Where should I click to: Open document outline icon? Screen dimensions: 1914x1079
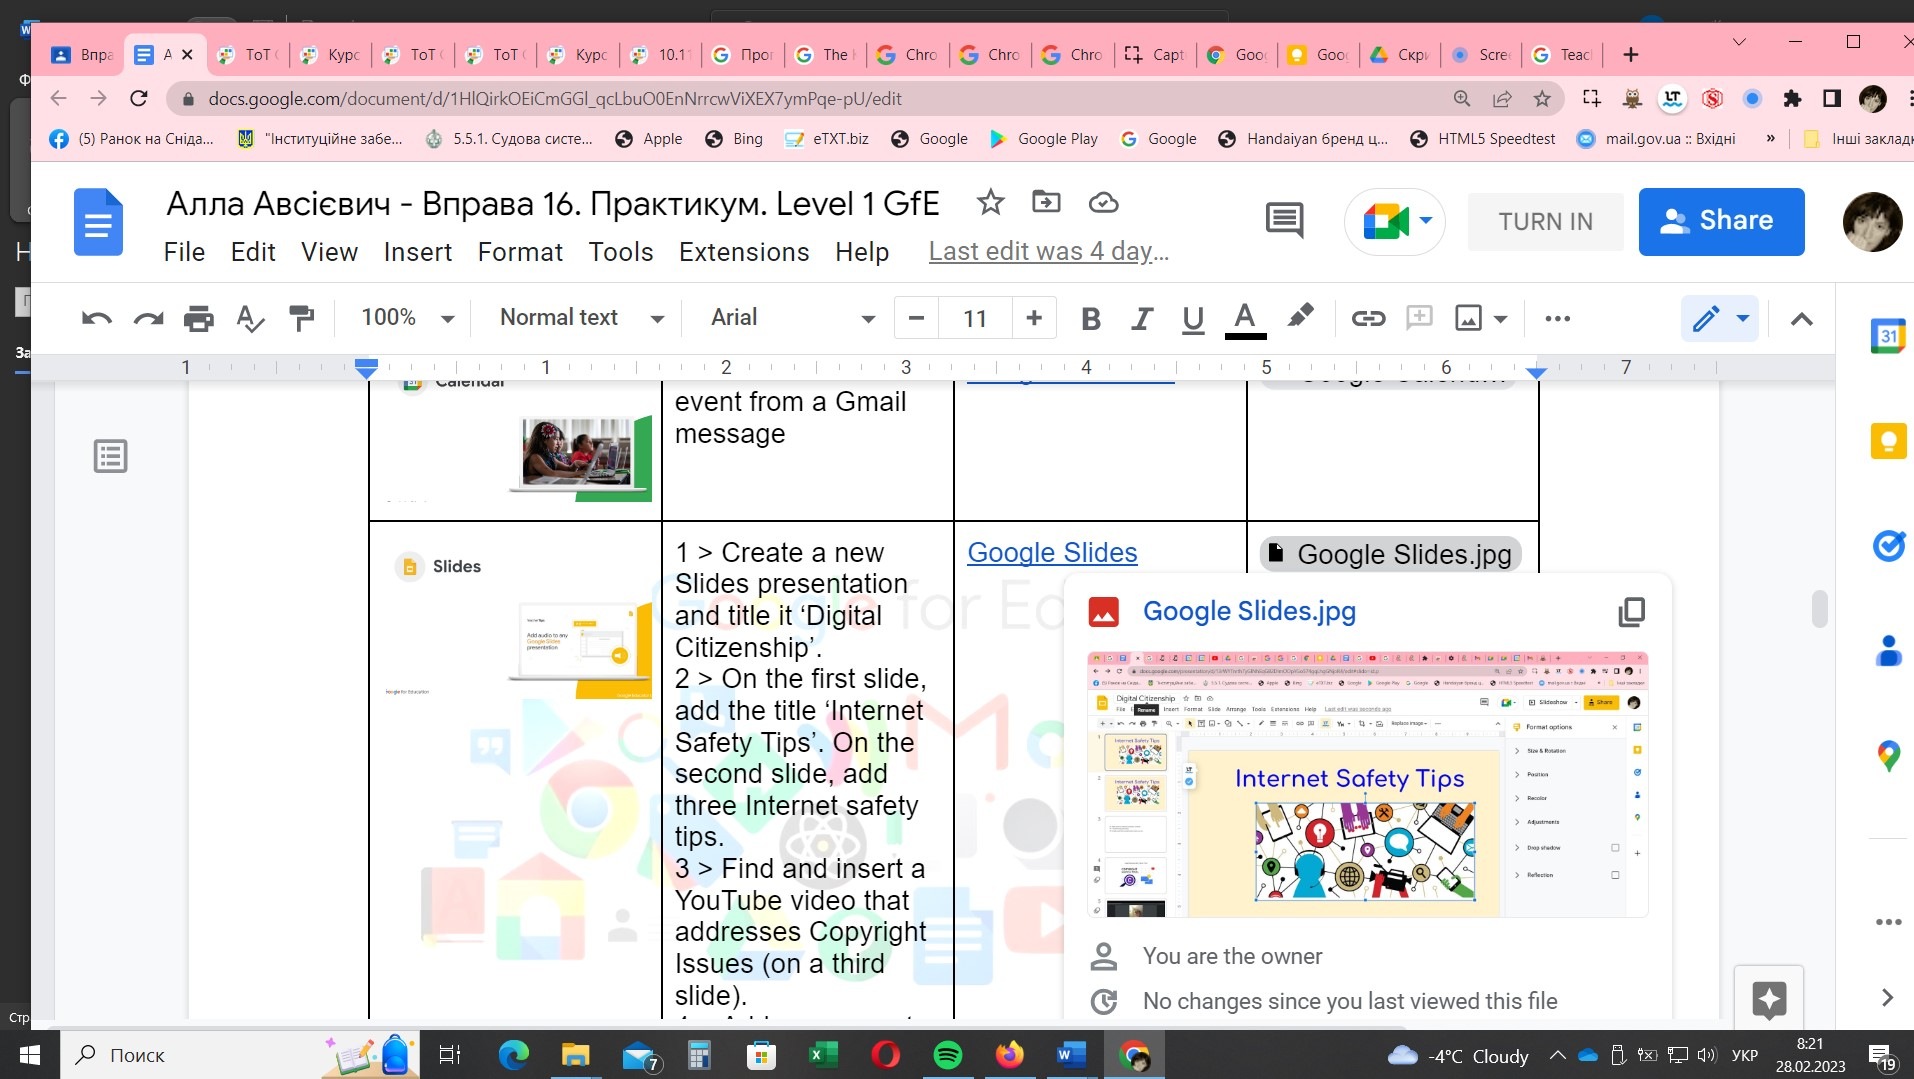tap(110, 456)
